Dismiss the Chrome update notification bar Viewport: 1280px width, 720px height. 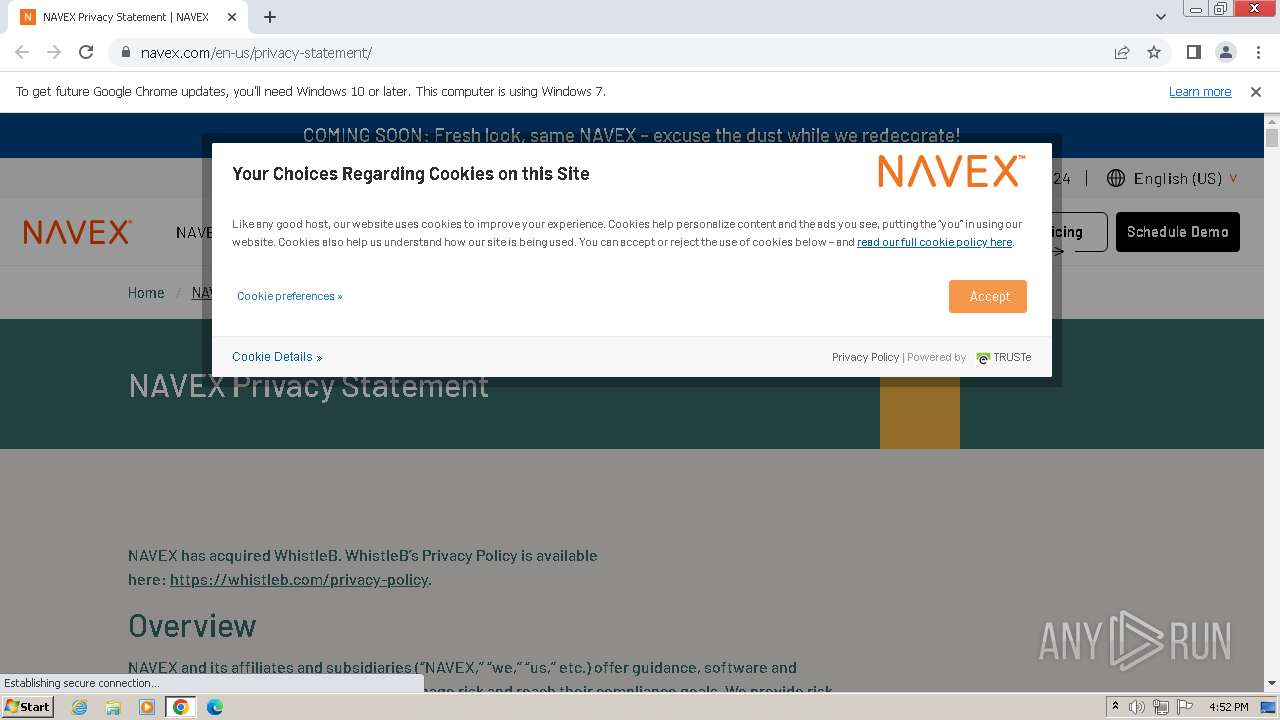point(1256,92)
